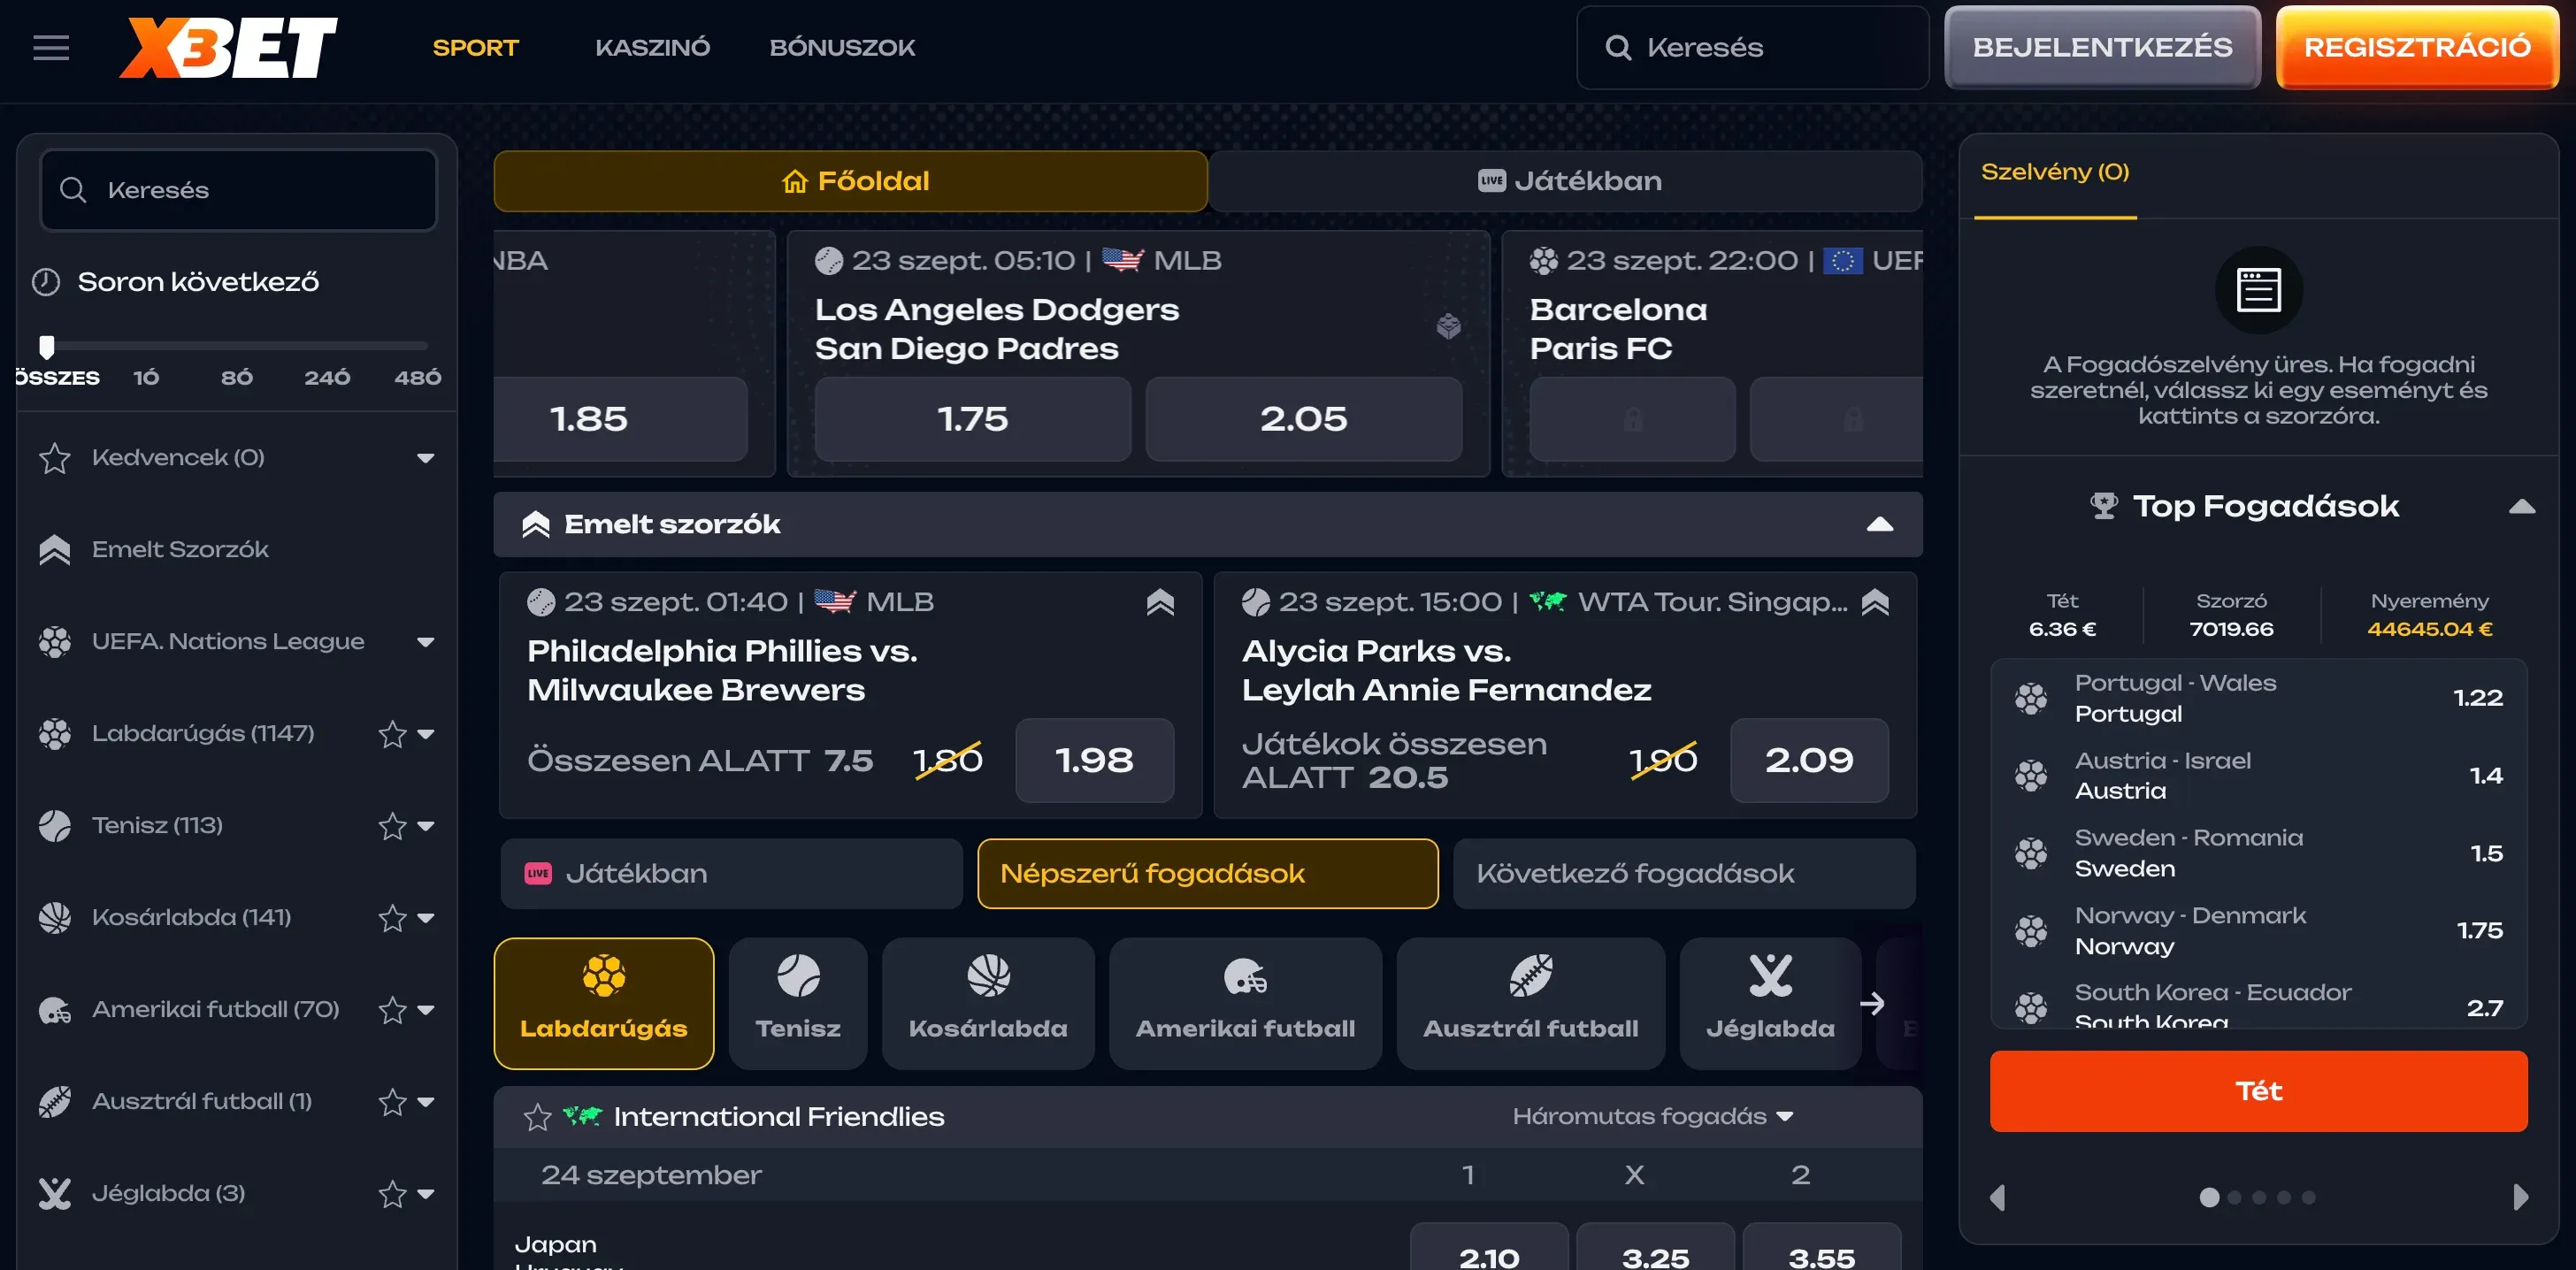Screen dimensions: 2576x1270
Task: Click the sidebar Keresés search field
Action: point(238,190)
